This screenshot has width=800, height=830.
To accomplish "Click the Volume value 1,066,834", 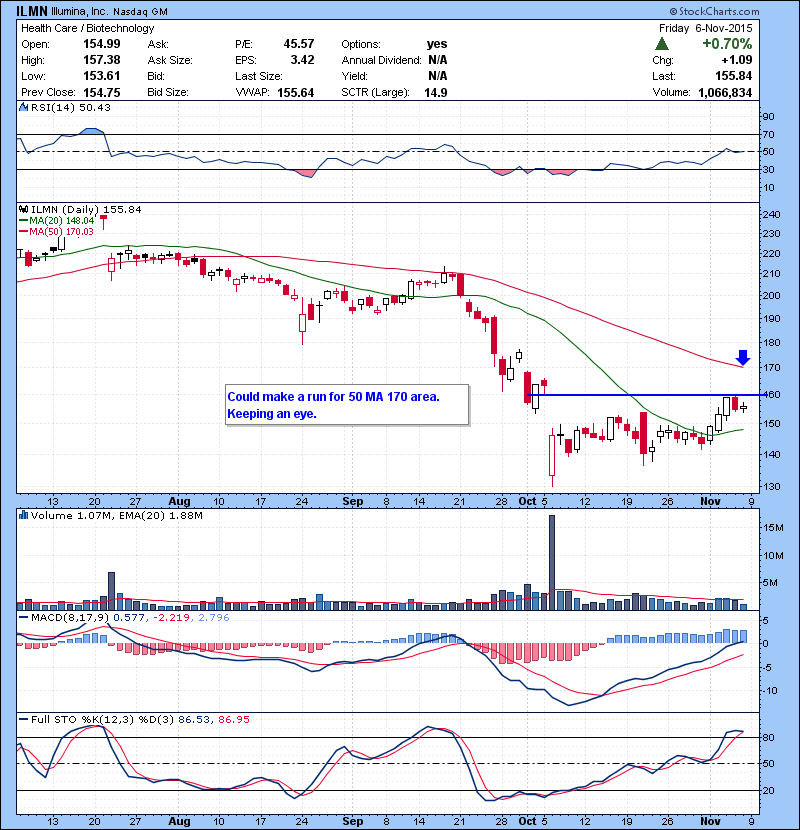I will pos(725,93).
